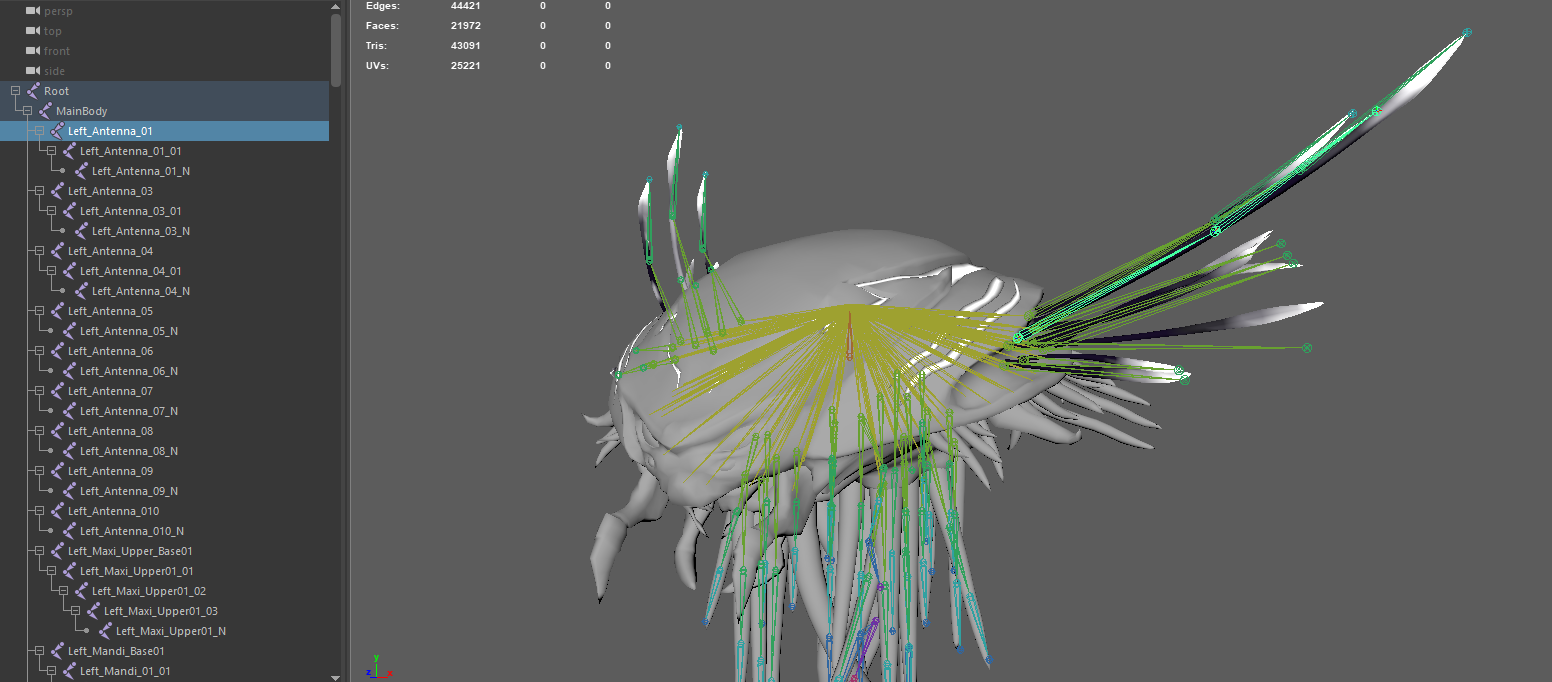Image resolution: width=1552 pixels, height=682 pixels.
Task: Collapse the Left_Antenna_01 branch
Action: (39, 131)
